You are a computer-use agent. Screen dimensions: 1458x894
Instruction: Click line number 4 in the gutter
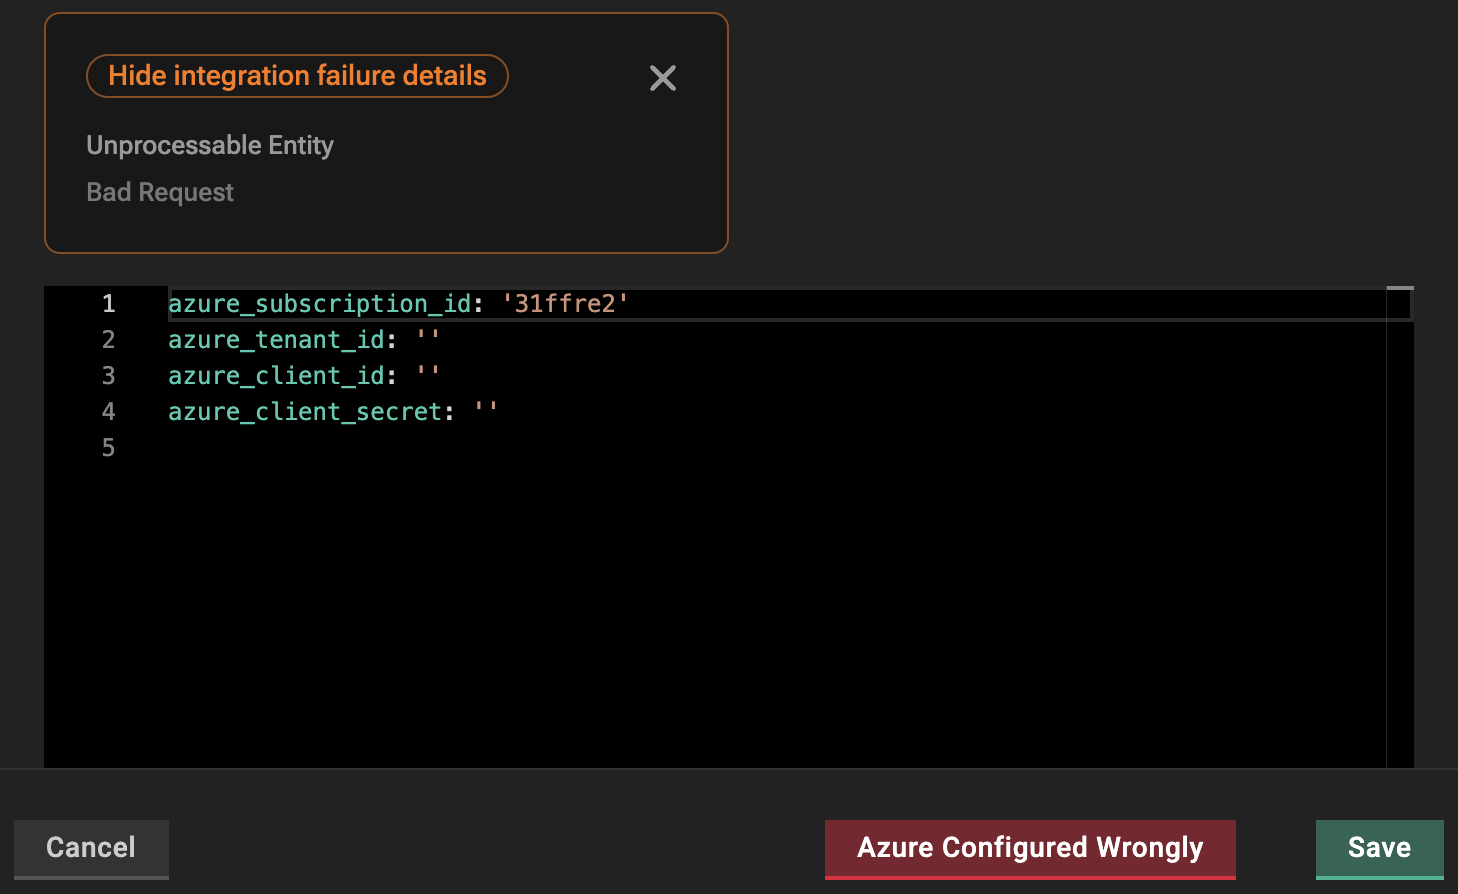108,412
